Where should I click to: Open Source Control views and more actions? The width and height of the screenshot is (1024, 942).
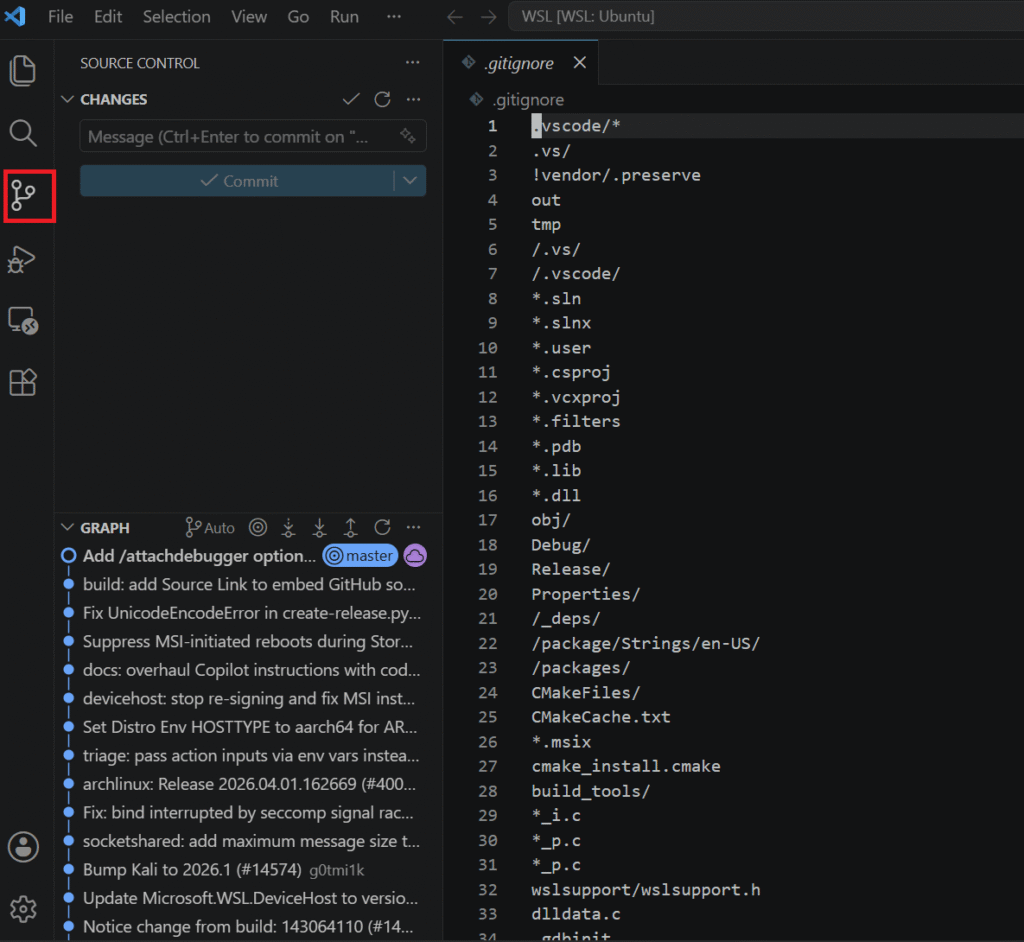pos(413,63)
